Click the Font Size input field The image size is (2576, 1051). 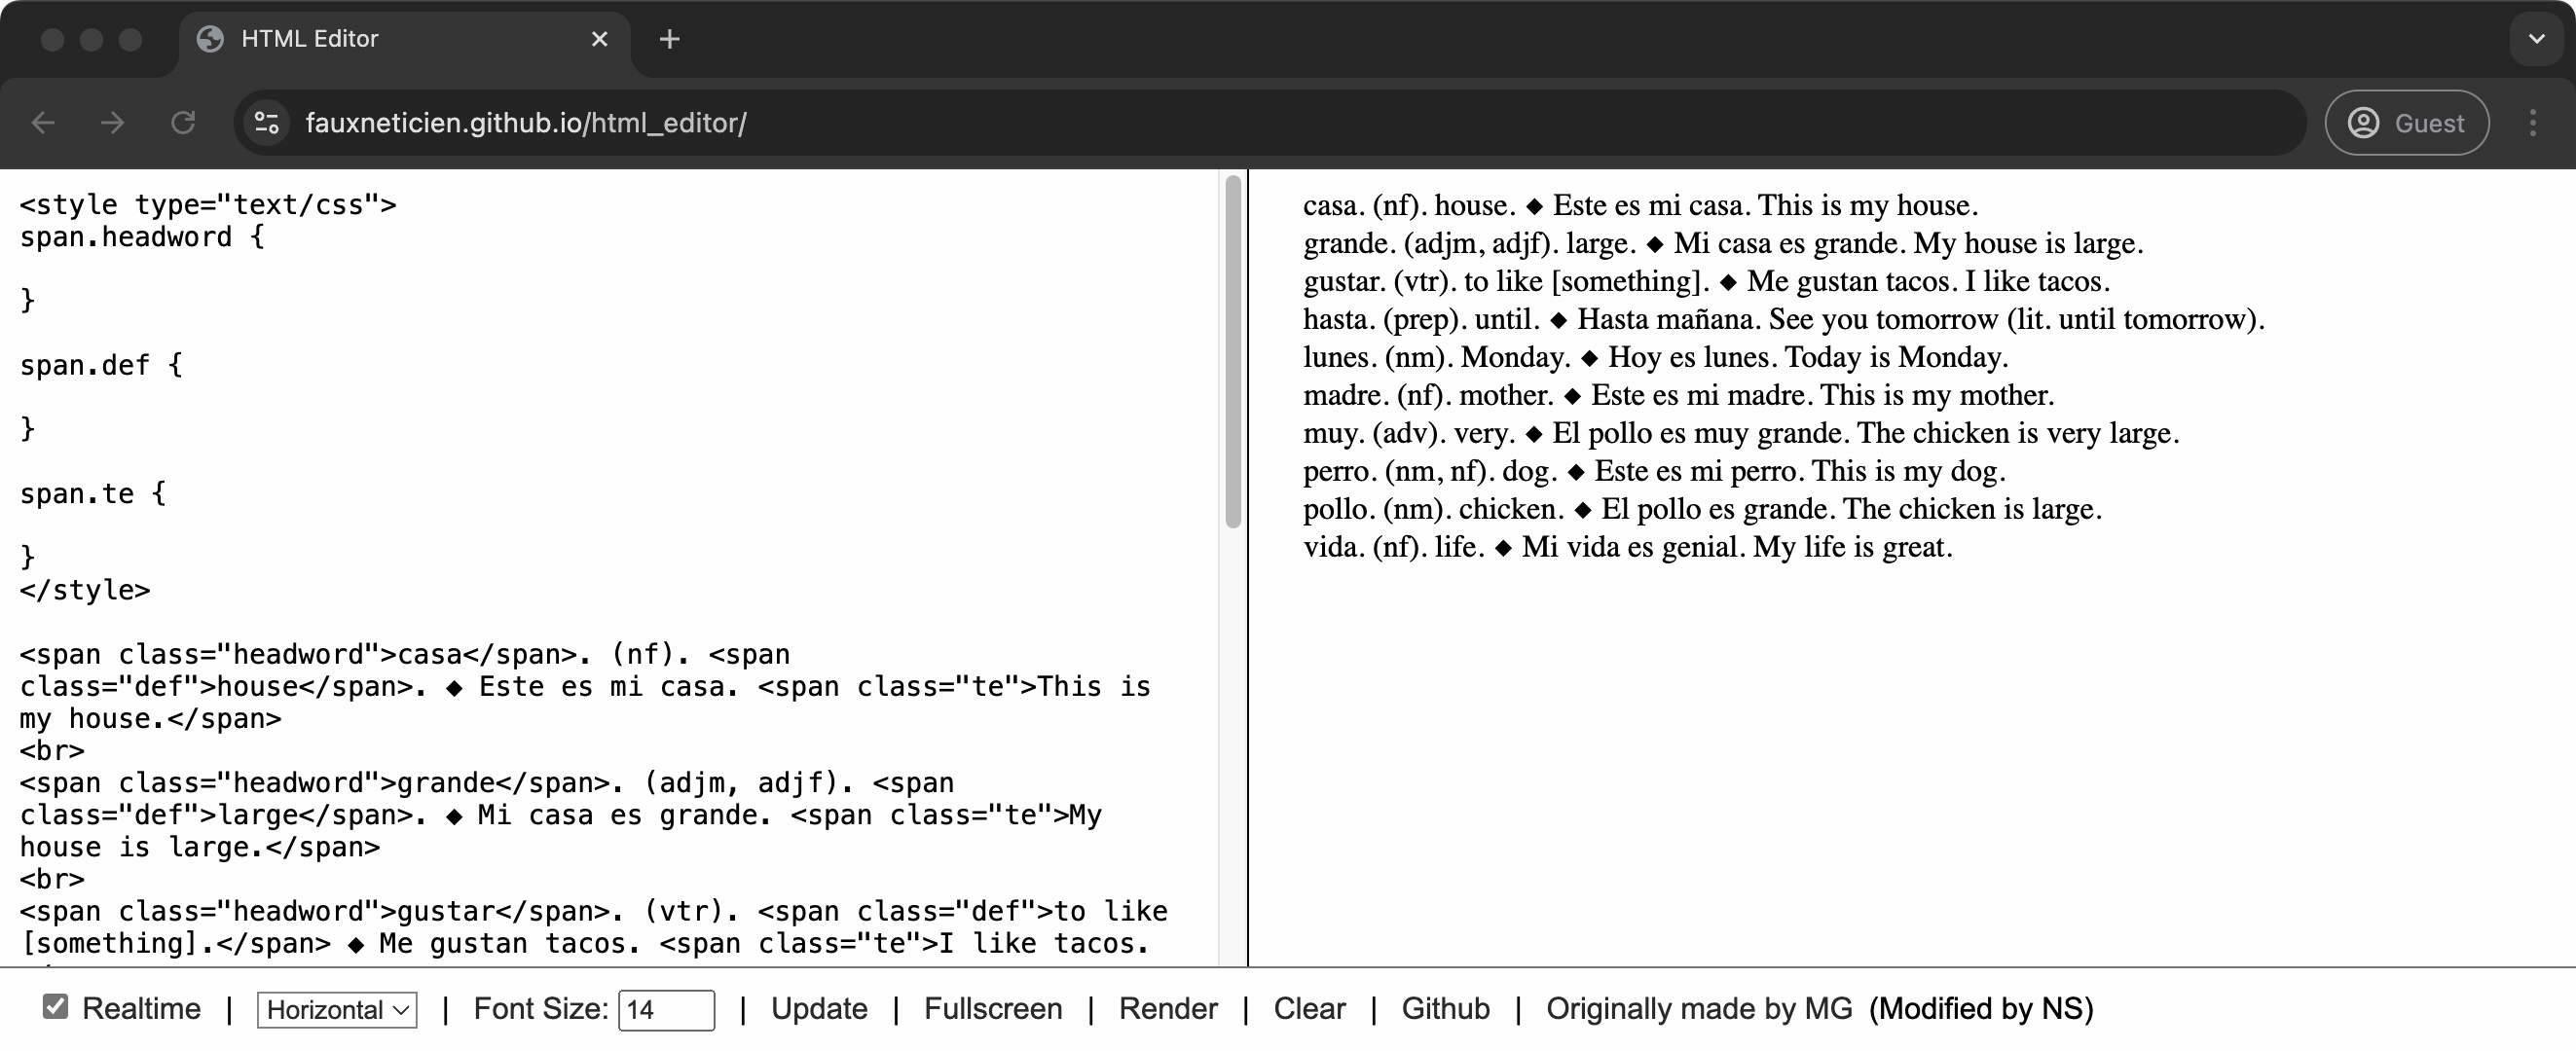pyautogui.click(x=667, y=1010)
